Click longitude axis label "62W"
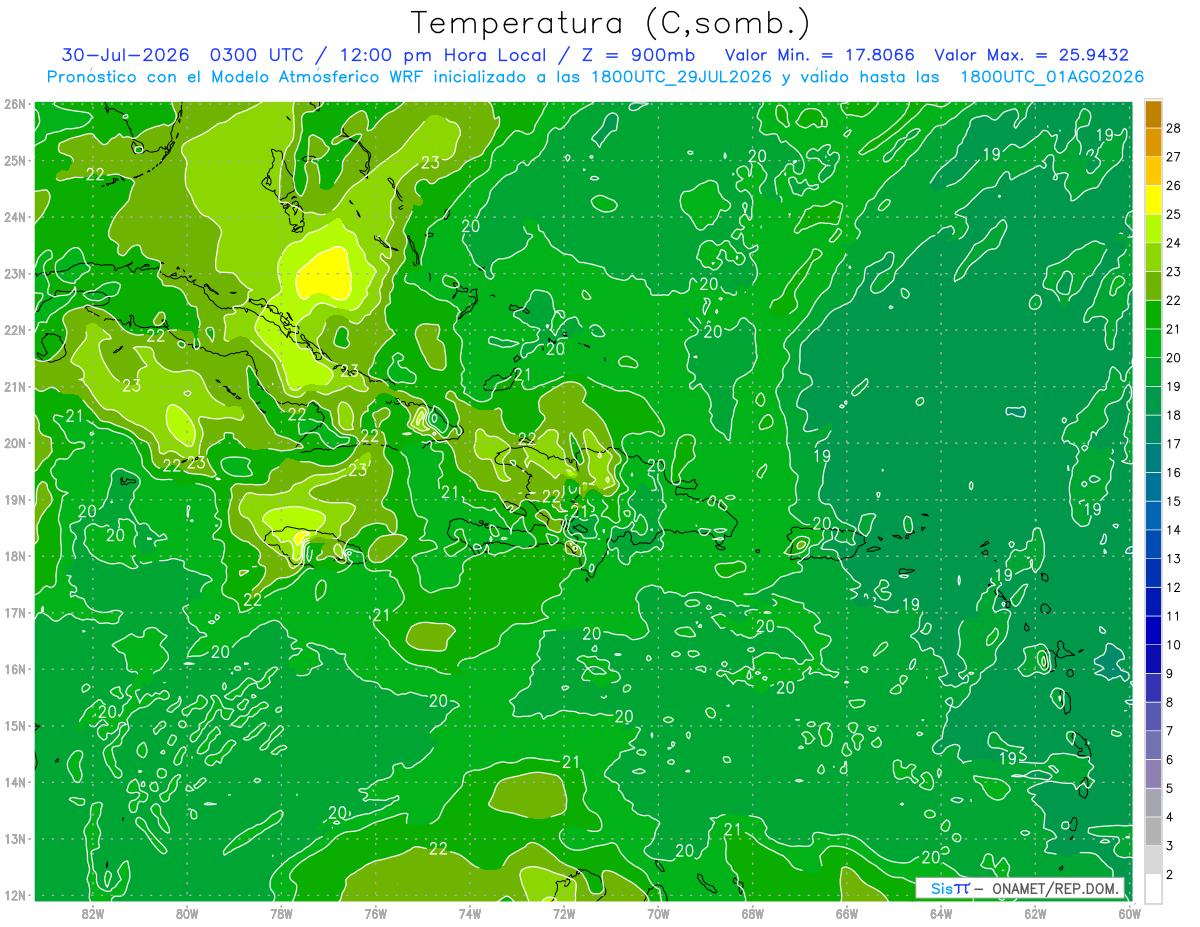The height and width of the screenshot is (927, 1200). click(x=1035, y=913)
